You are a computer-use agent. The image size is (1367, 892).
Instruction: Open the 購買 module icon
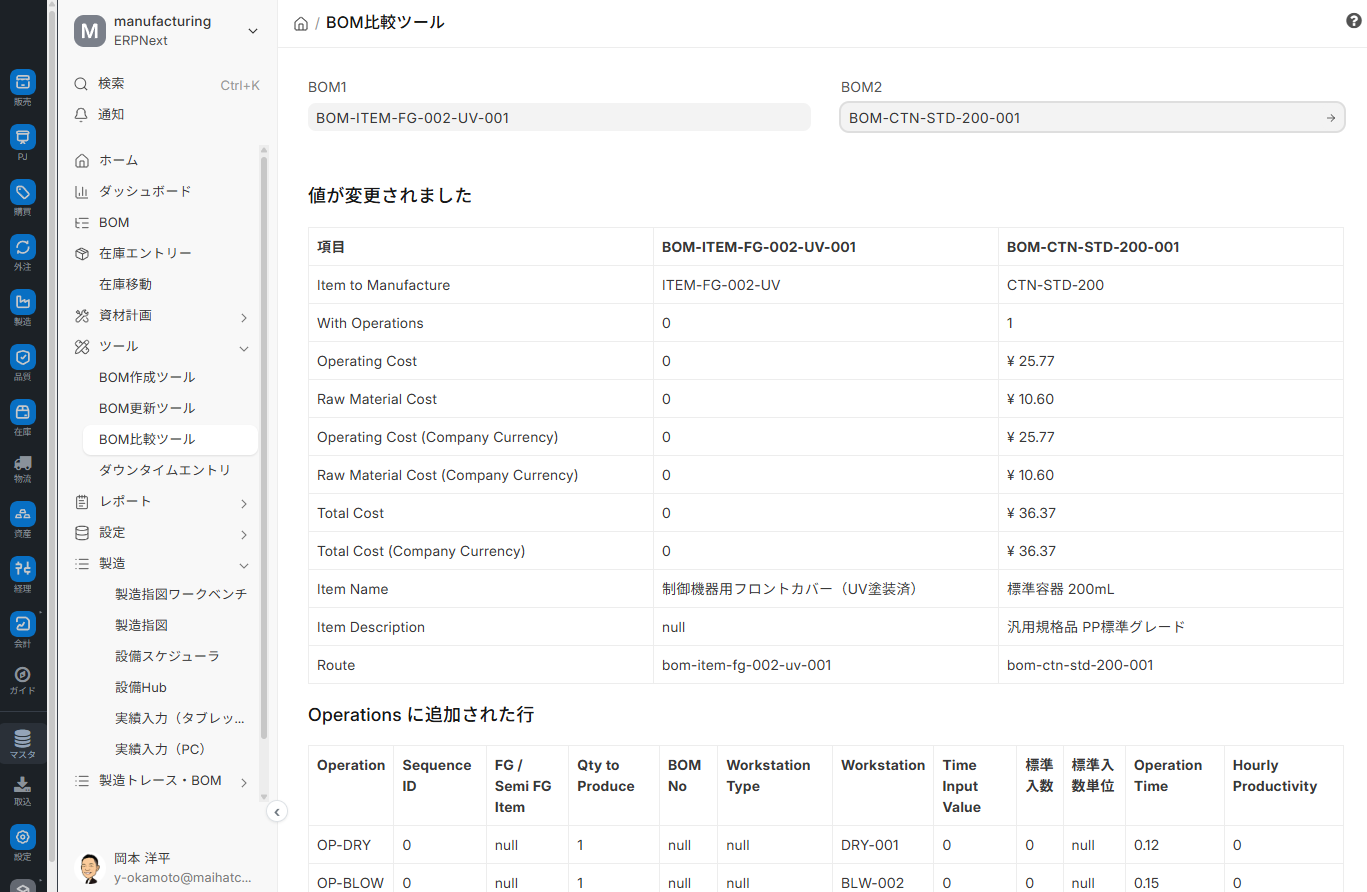point(22,198)
